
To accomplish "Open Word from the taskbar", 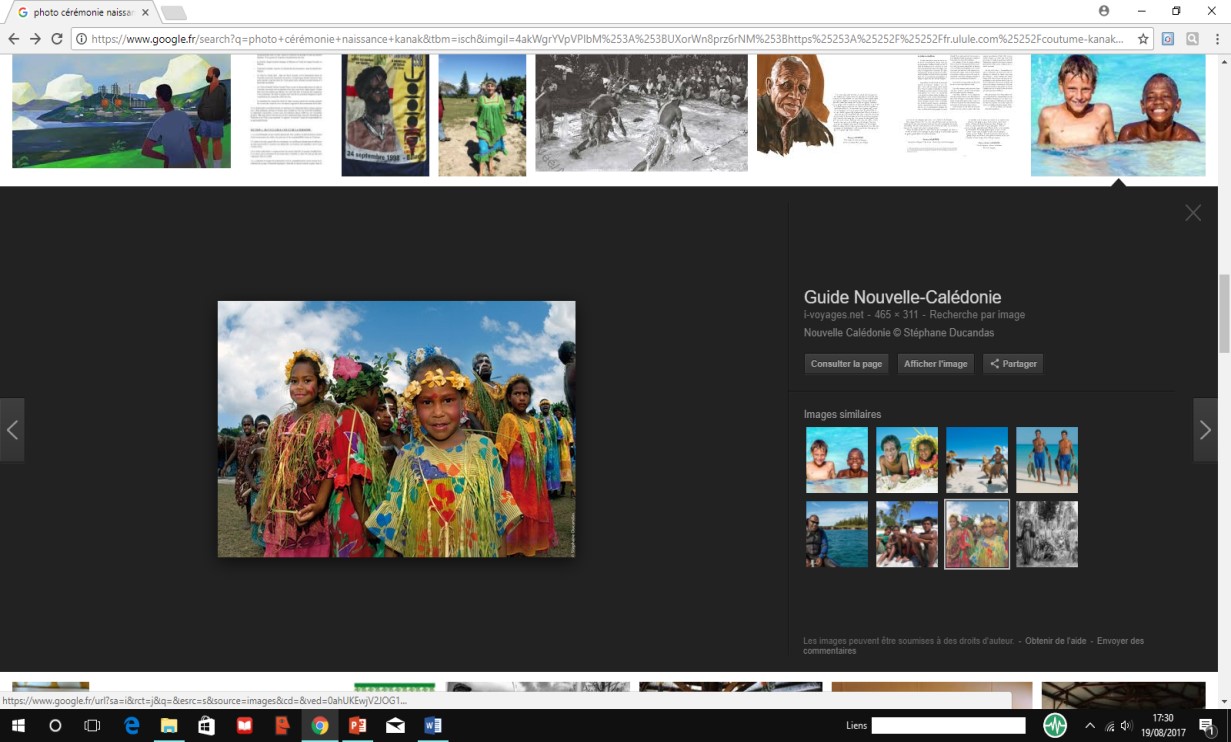I will (433, 726).
